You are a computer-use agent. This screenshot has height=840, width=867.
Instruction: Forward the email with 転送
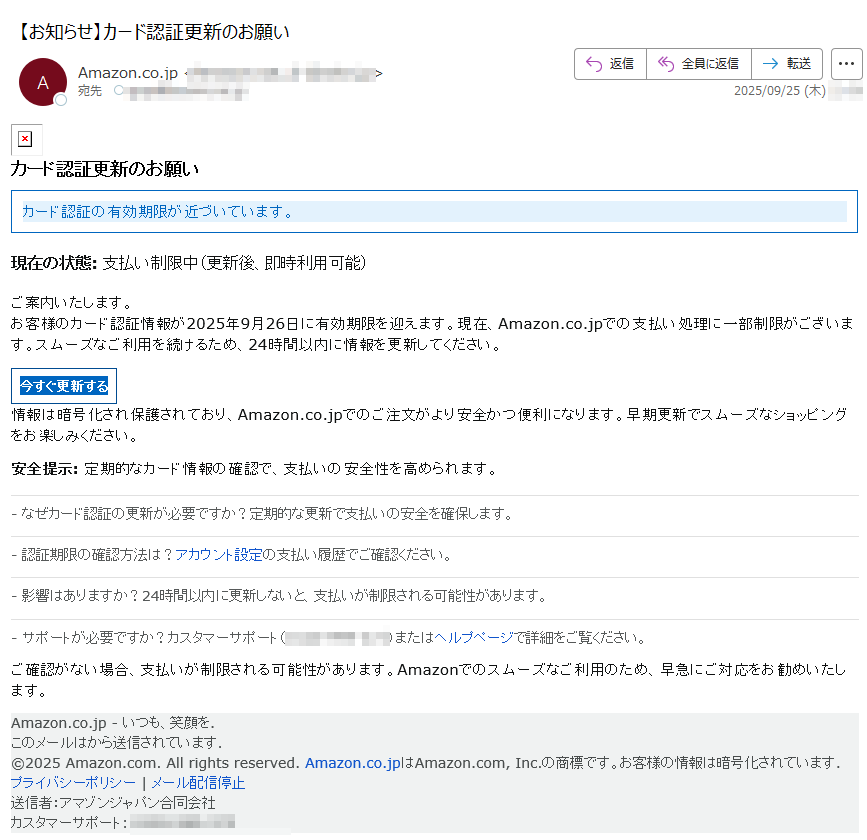(x=787, y=64)
